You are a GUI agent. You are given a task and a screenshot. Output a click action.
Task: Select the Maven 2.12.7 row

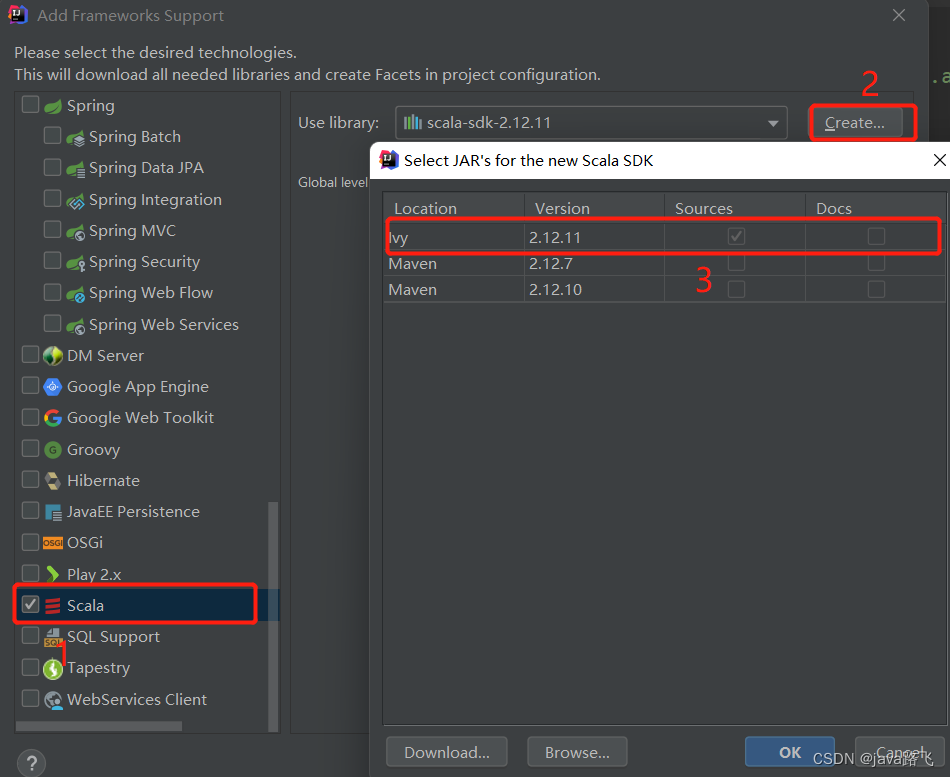(x=664, y=264)
